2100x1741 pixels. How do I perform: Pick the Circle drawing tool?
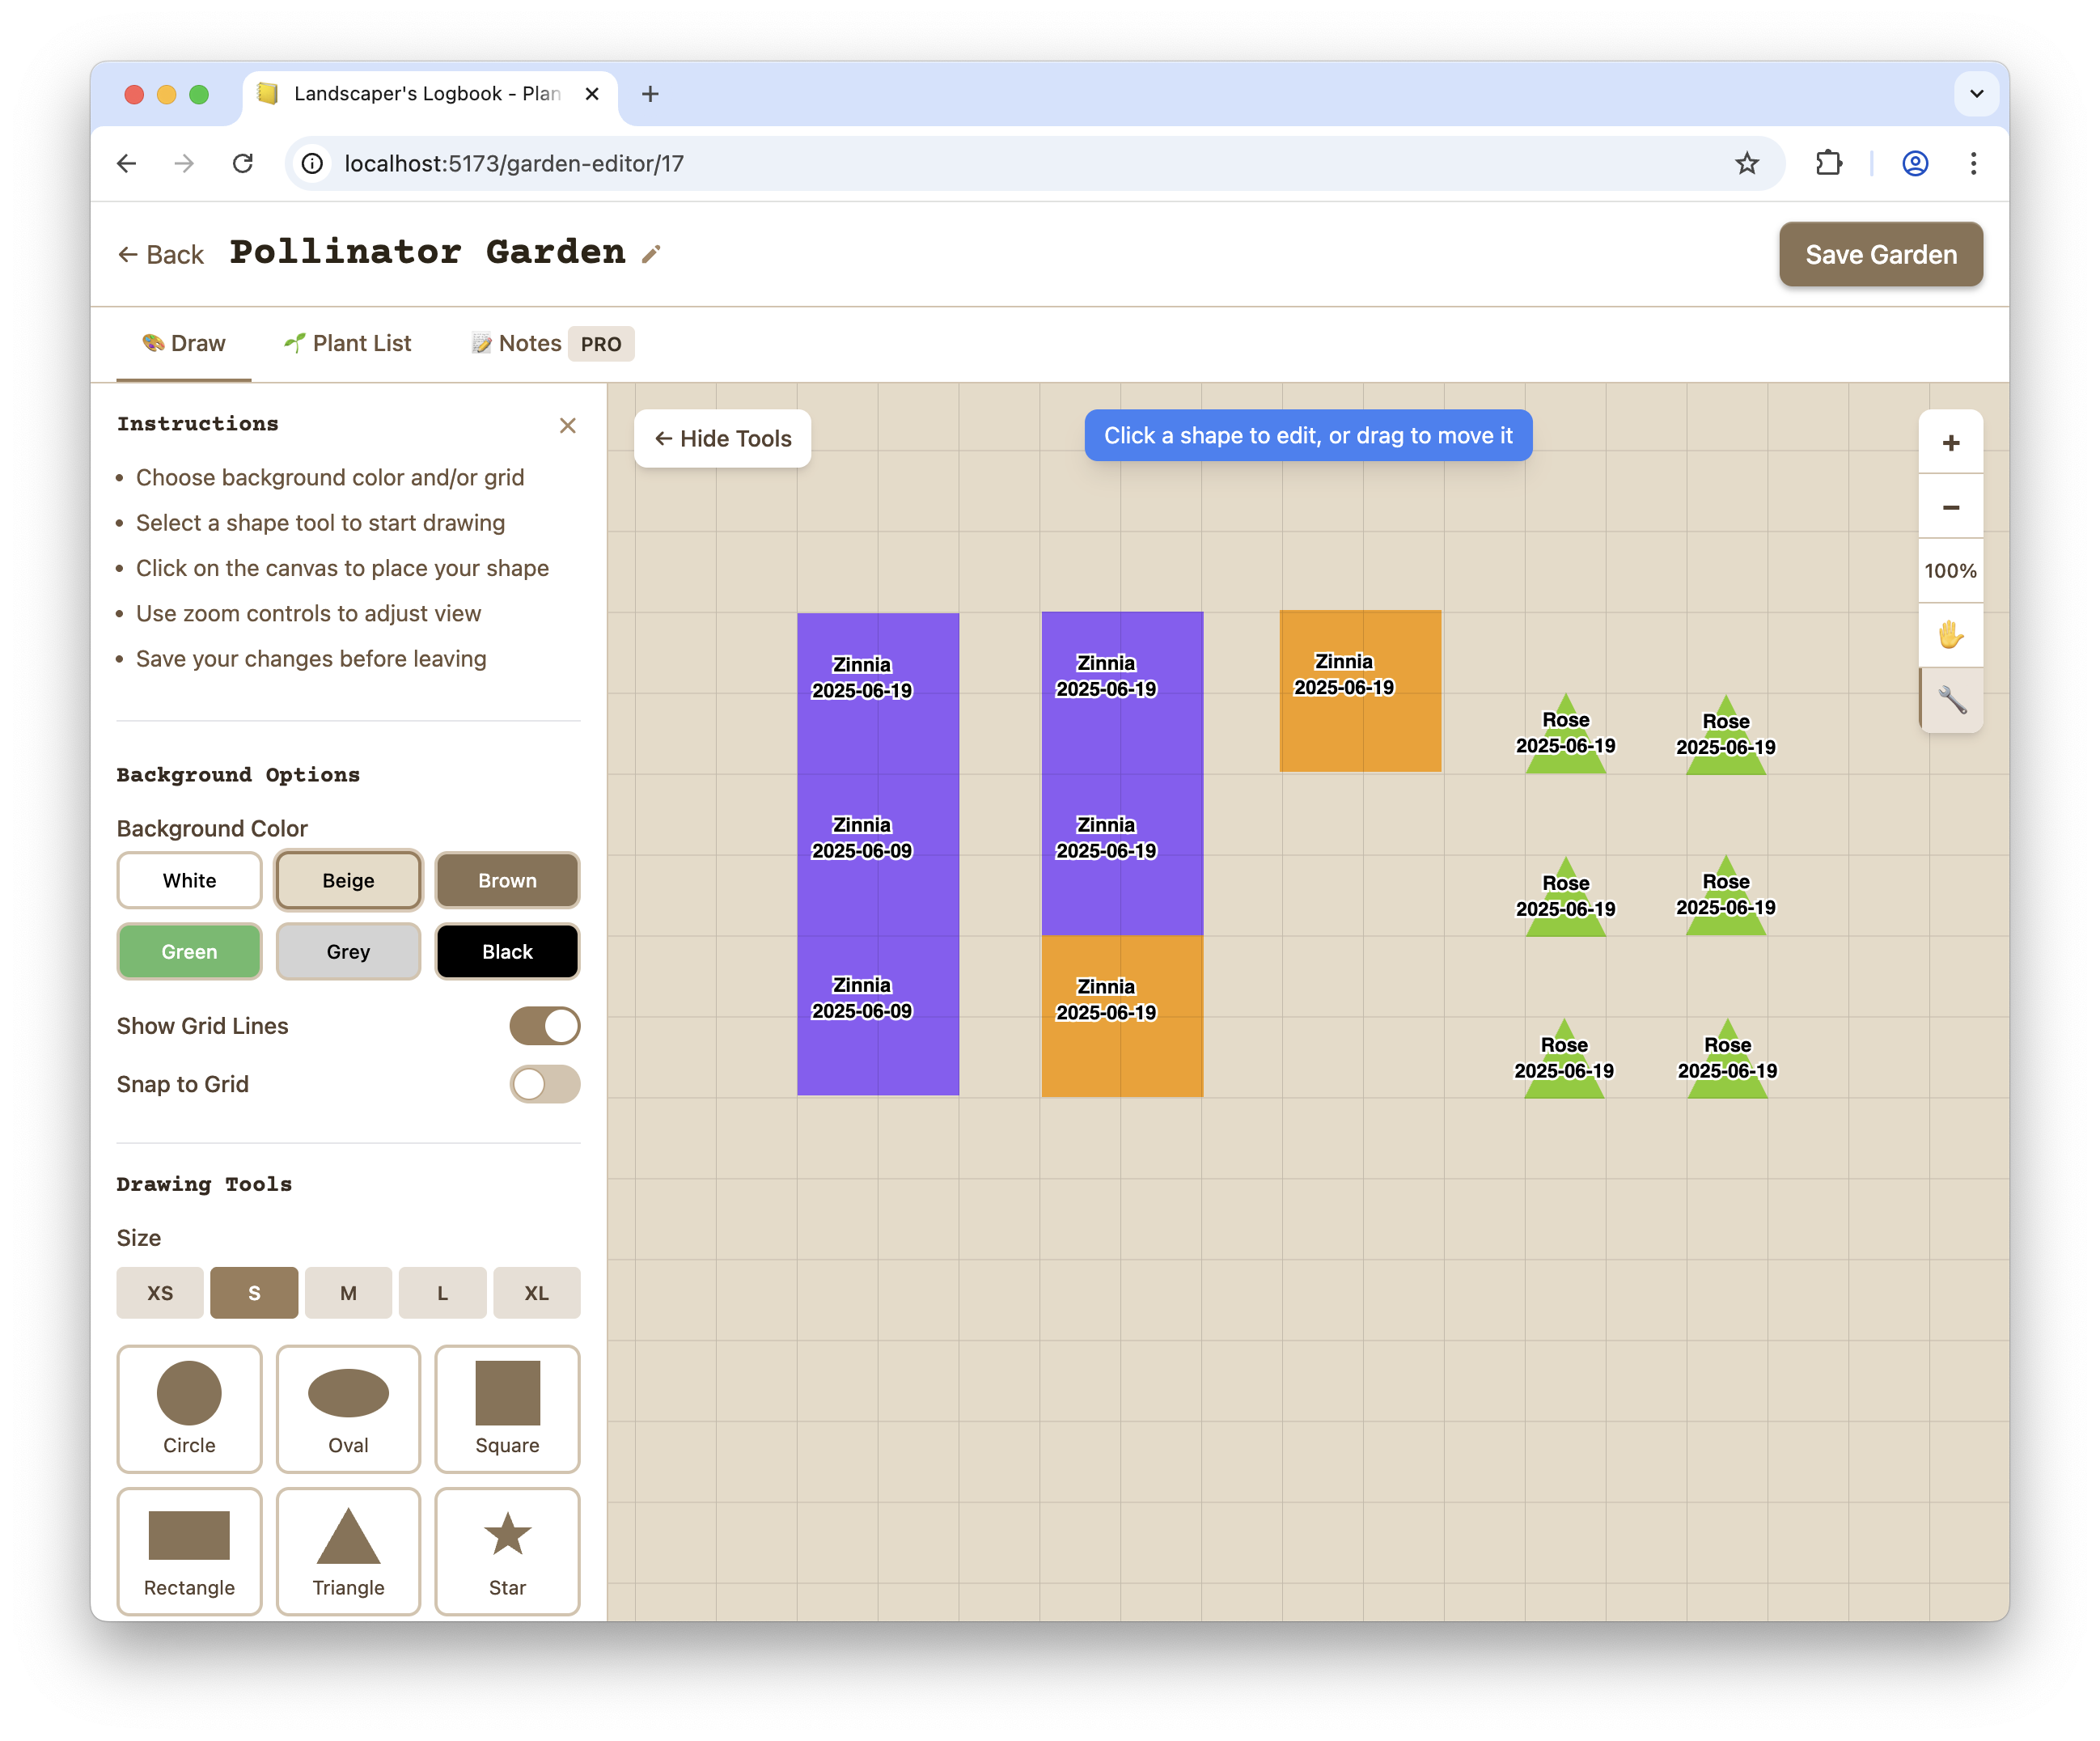tap(189, 1408)
